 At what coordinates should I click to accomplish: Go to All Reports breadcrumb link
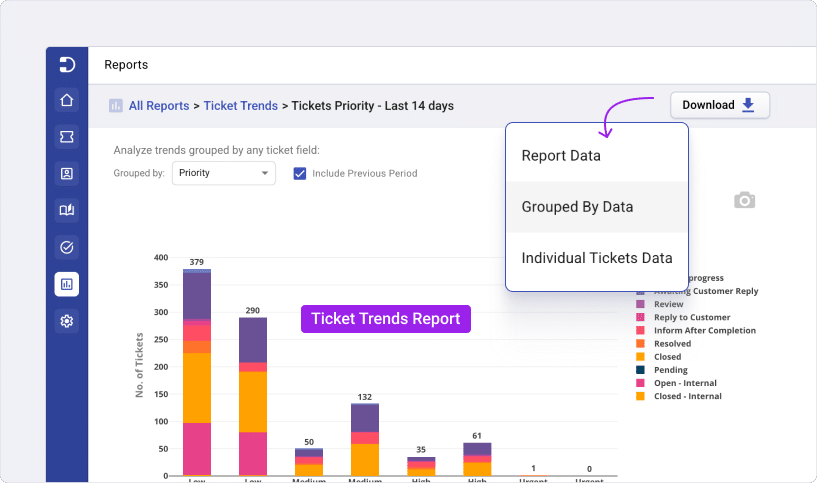click(x=159, y=106)
